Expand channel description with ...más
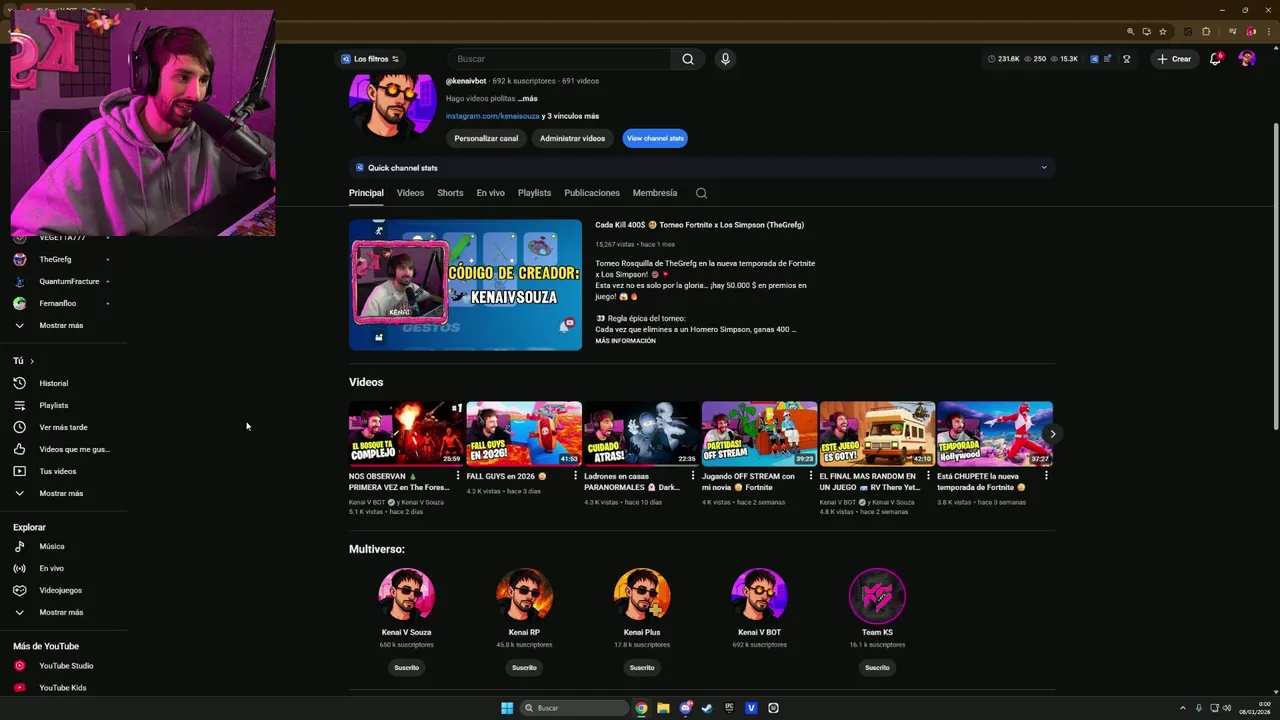1280x720 pixels. 528,99
